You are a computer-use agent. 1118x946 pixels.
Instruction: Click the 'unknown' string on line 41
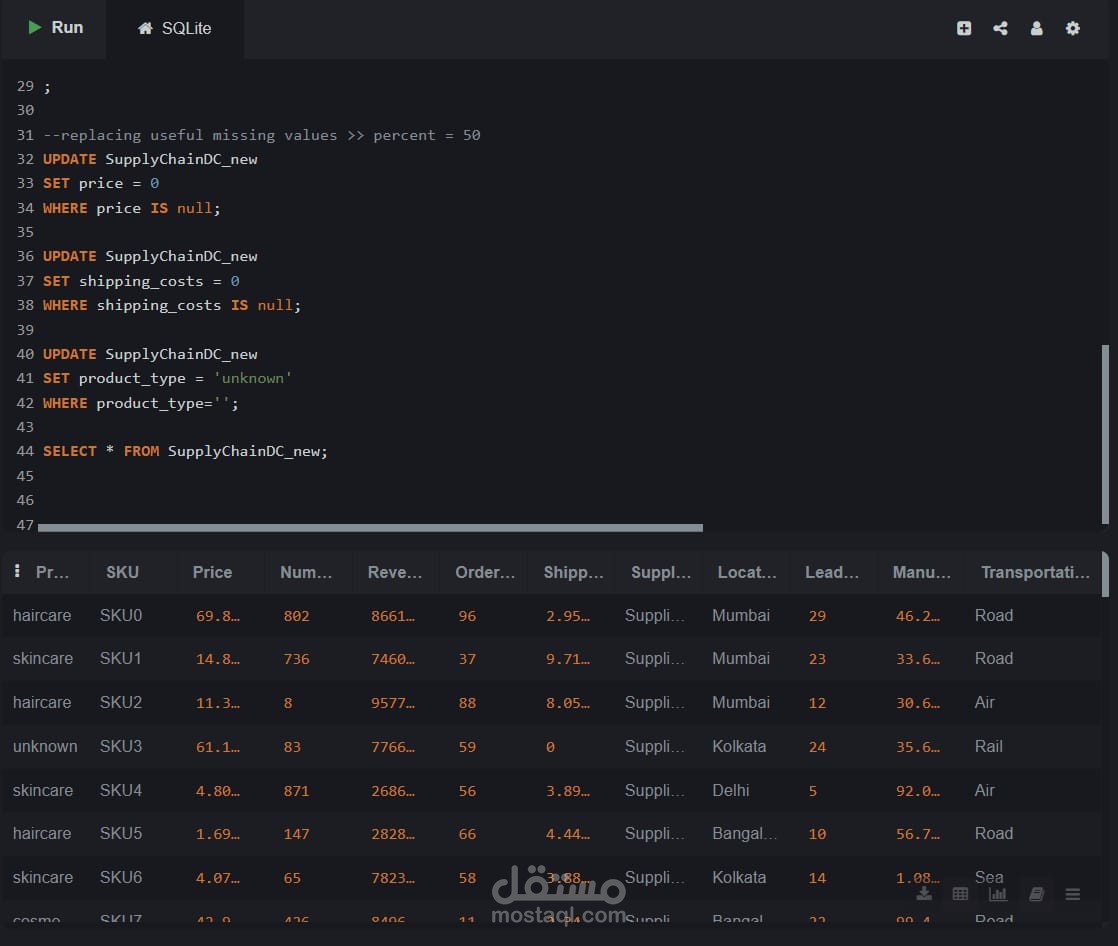tap(252, 379)
